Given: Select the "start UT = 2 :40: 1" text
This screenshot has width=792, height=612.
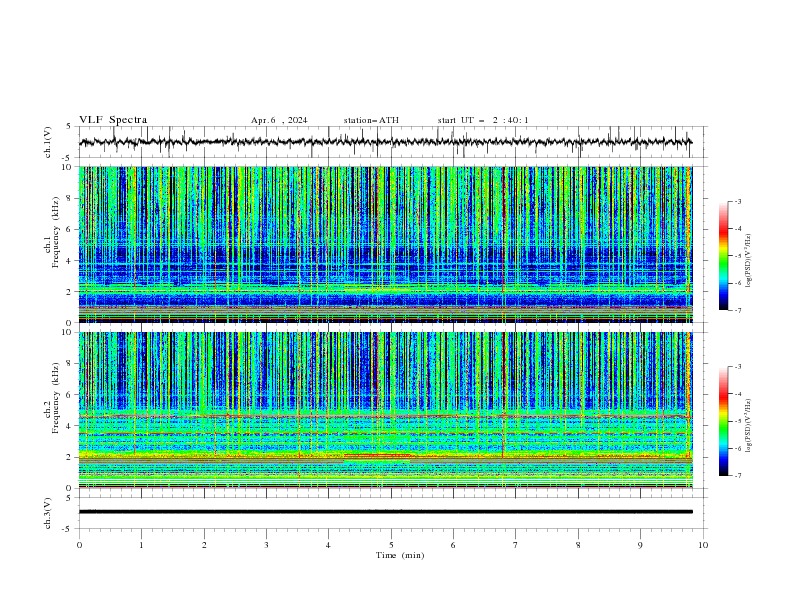Looking at the screenshot, I should click(x=483, y=120).
